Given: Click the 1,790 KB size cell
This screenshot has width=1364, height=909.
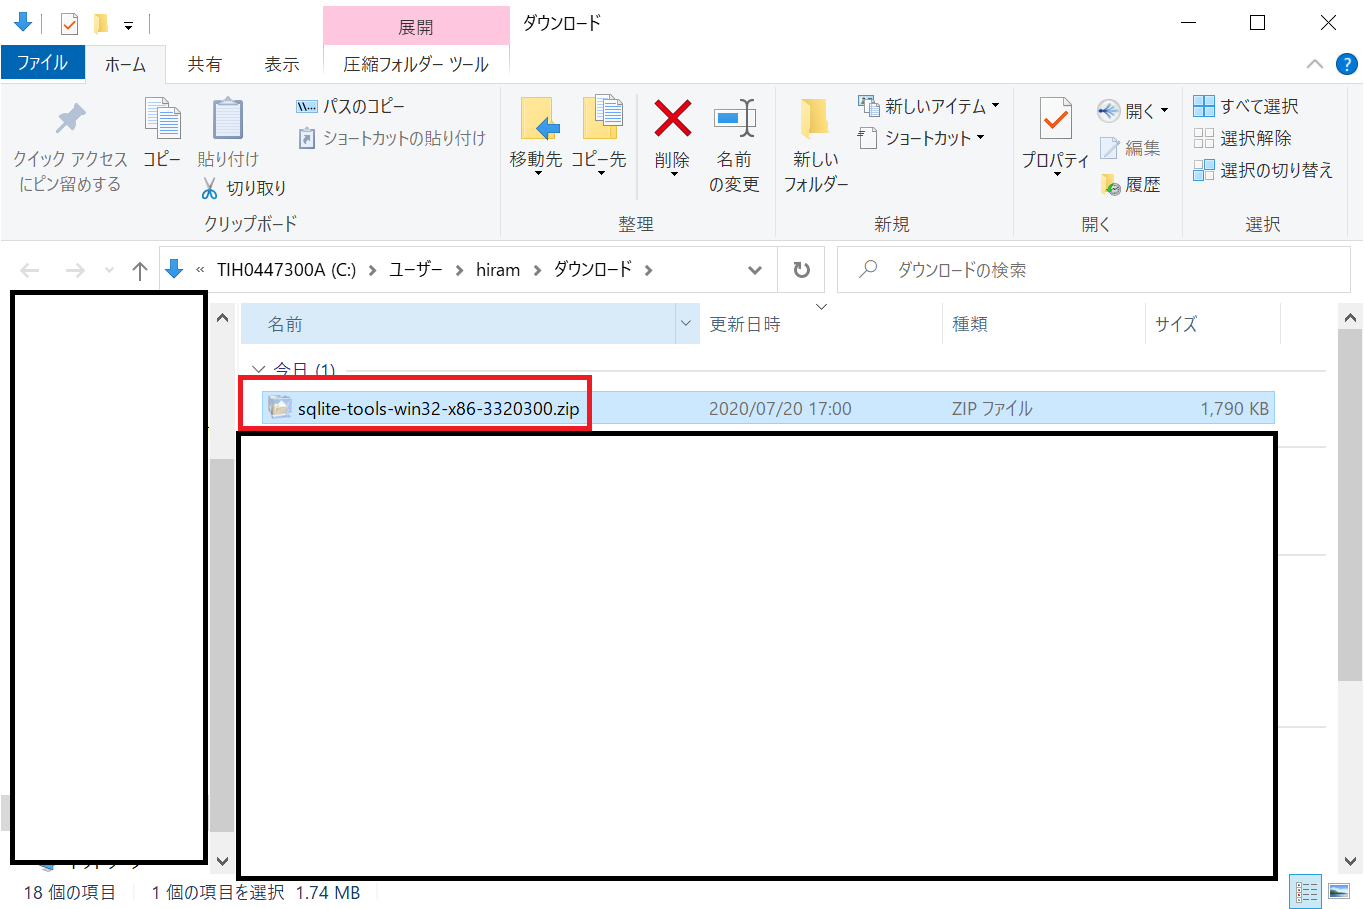Looking at the screenshot, I should [x=1234, y=408].
